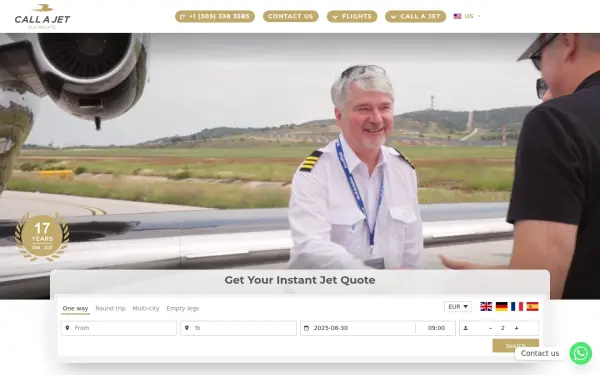Click the calendar icon in date field
600x375 pixels.
(x=306, y=328)
